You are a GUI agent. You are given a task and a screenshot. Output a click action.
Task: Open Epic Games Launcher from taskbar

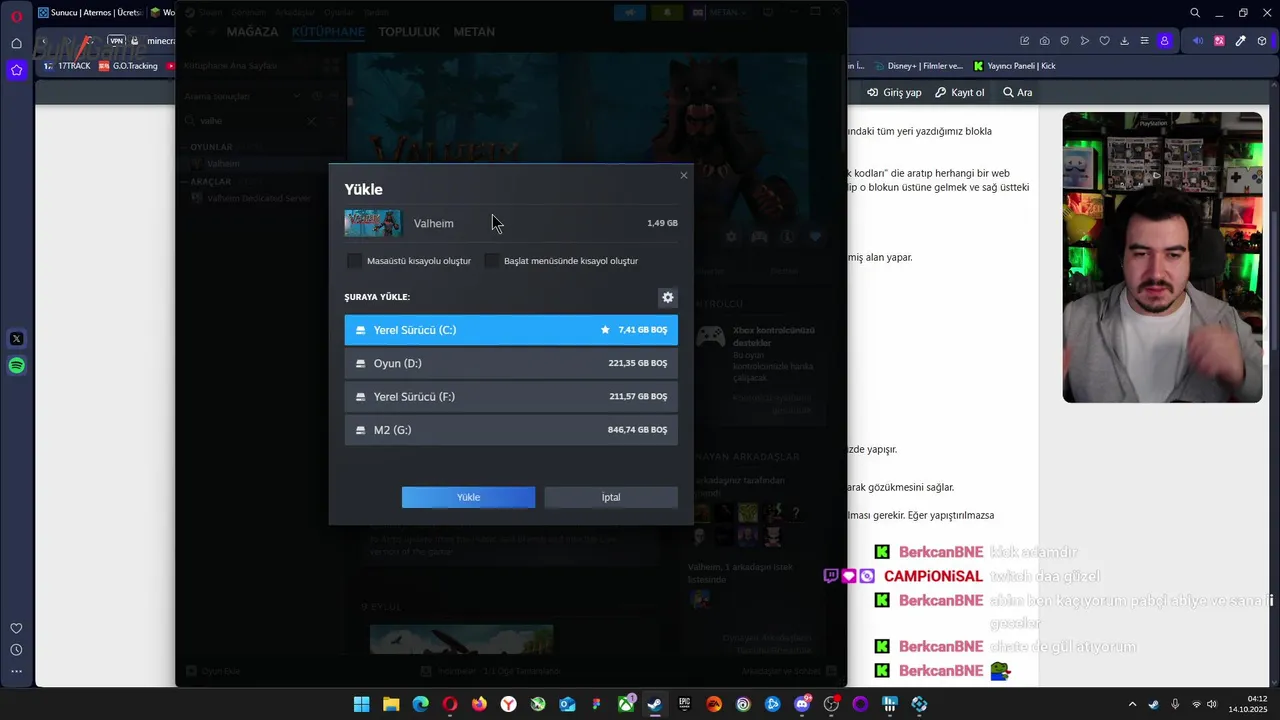pyautogui.click(x=685, y=704)
